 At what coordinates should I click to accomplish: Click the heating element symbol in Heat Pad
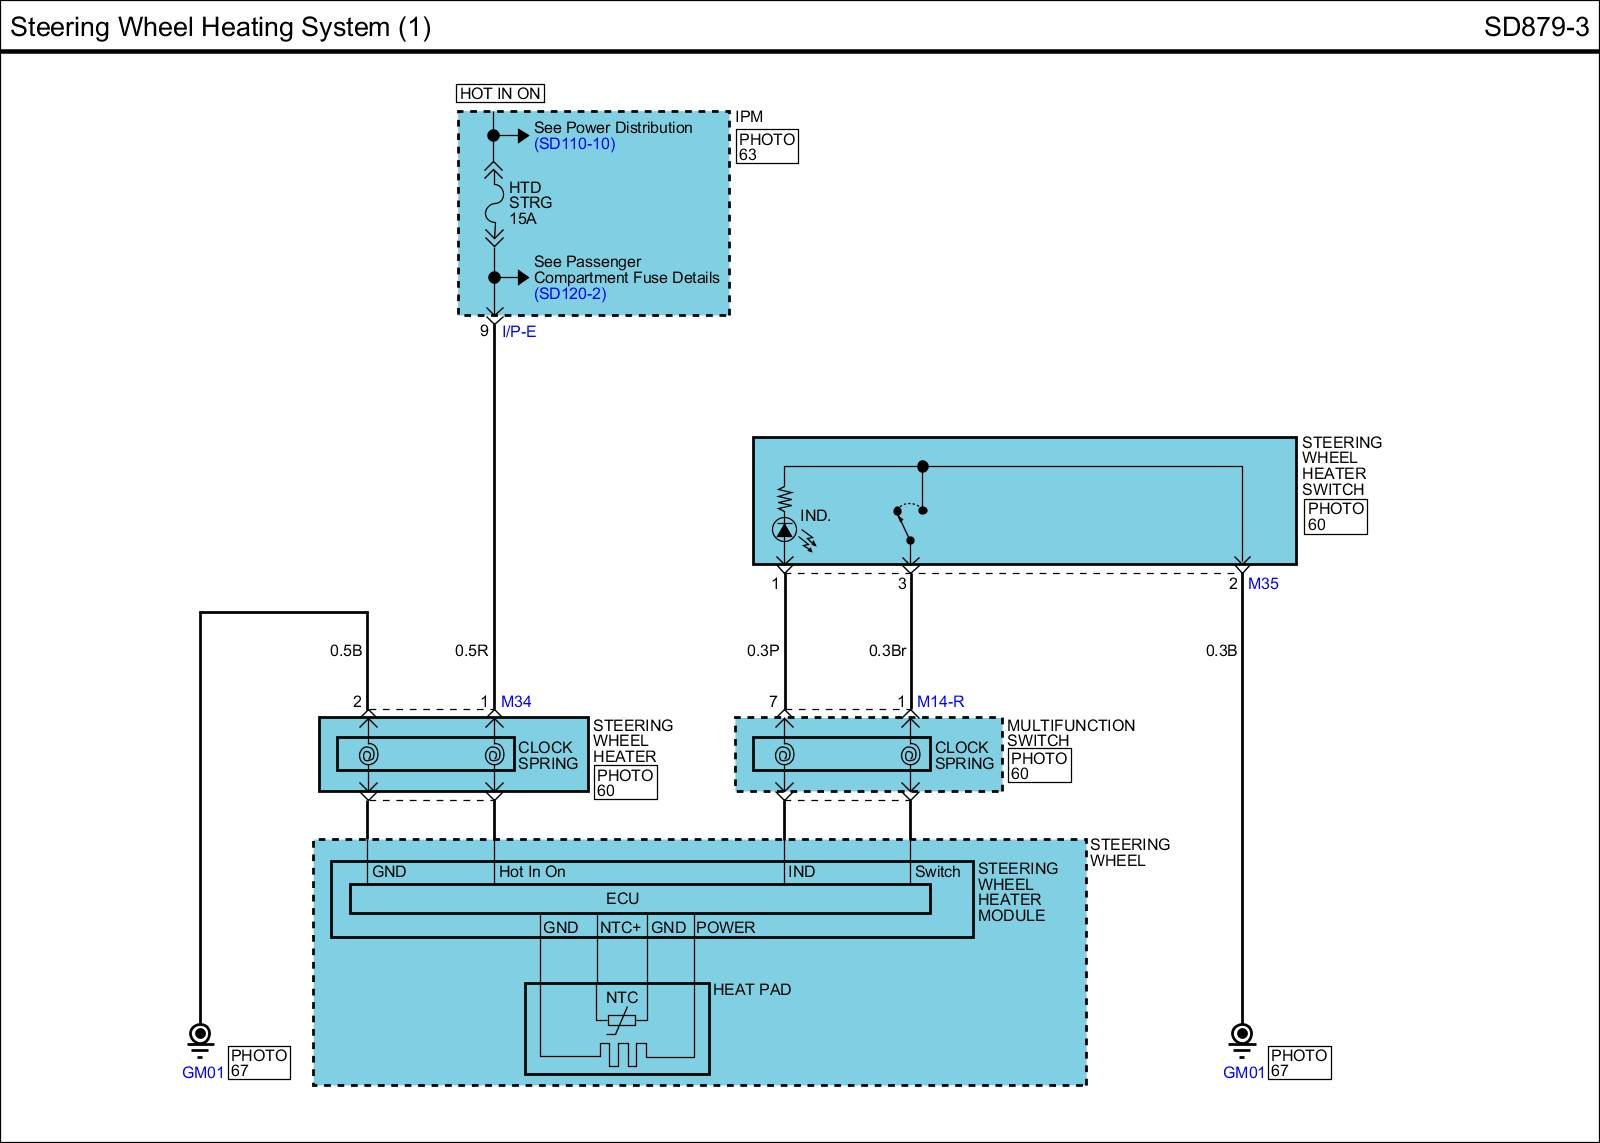pyautogui.click(x=622, y=1054)
